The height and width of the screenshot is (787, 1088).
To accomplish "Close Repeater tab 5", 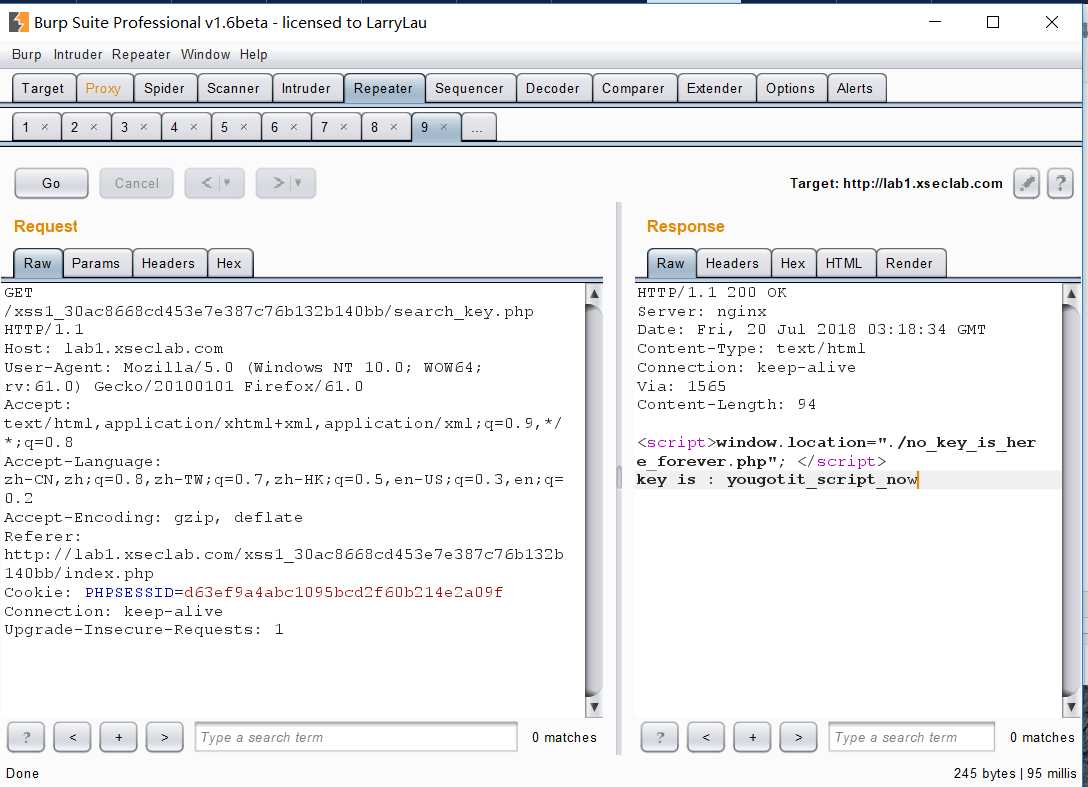I will click(244, 127).
